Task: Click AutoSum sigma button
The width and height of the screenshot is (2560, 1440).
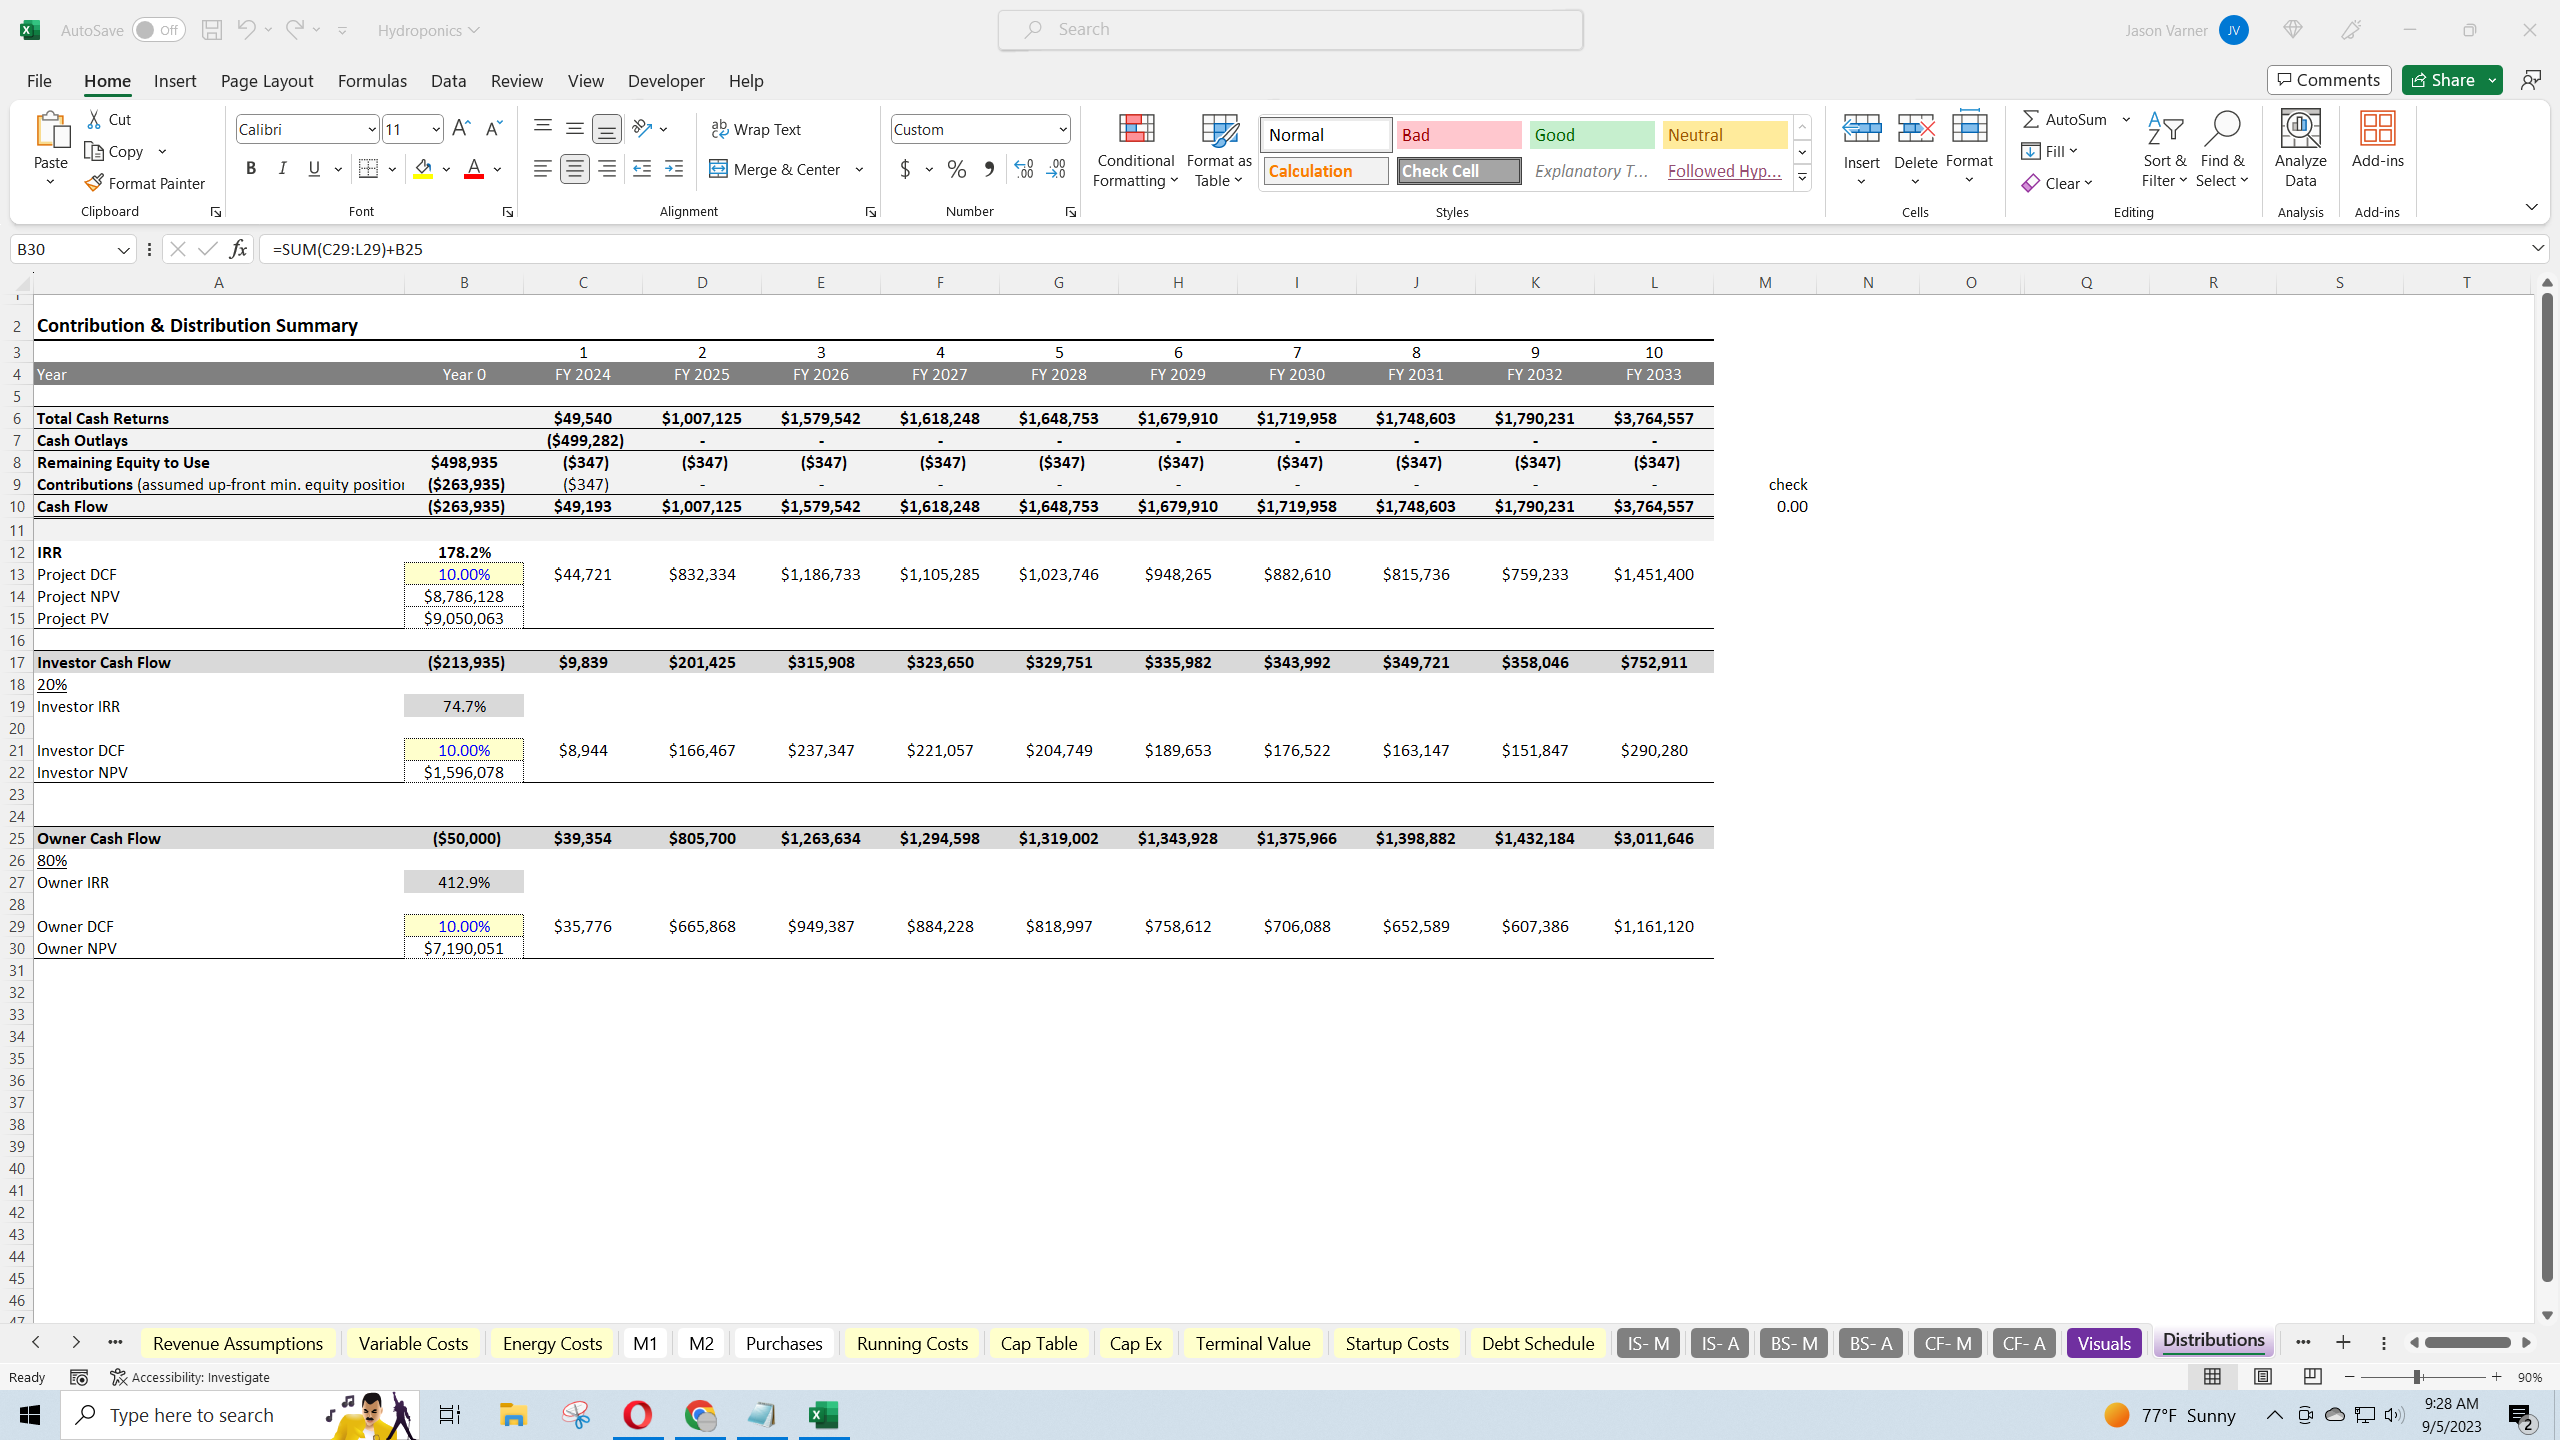Action: 2065,119
